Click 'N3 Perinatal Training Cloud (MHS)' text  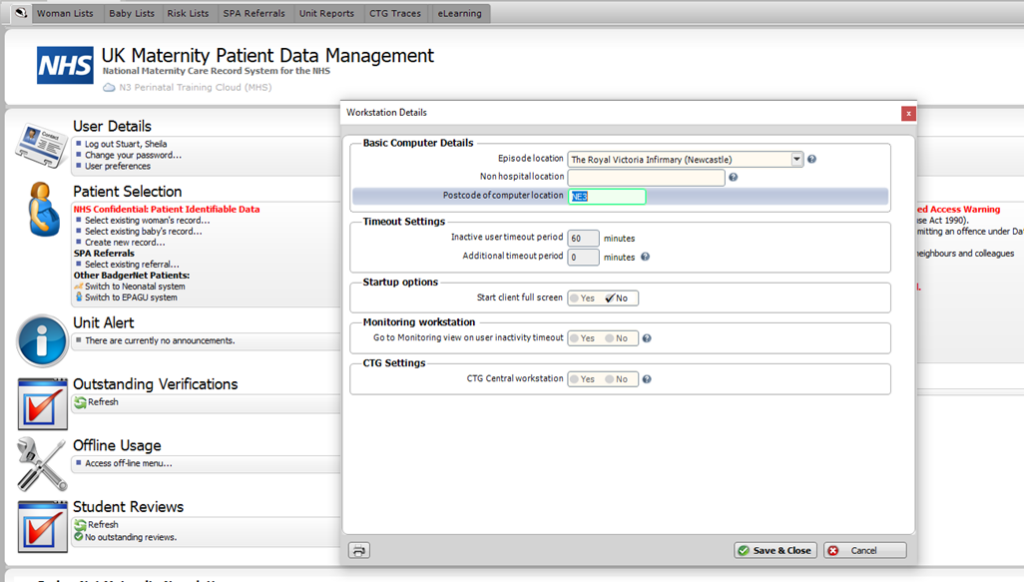(x=195, y=87)
